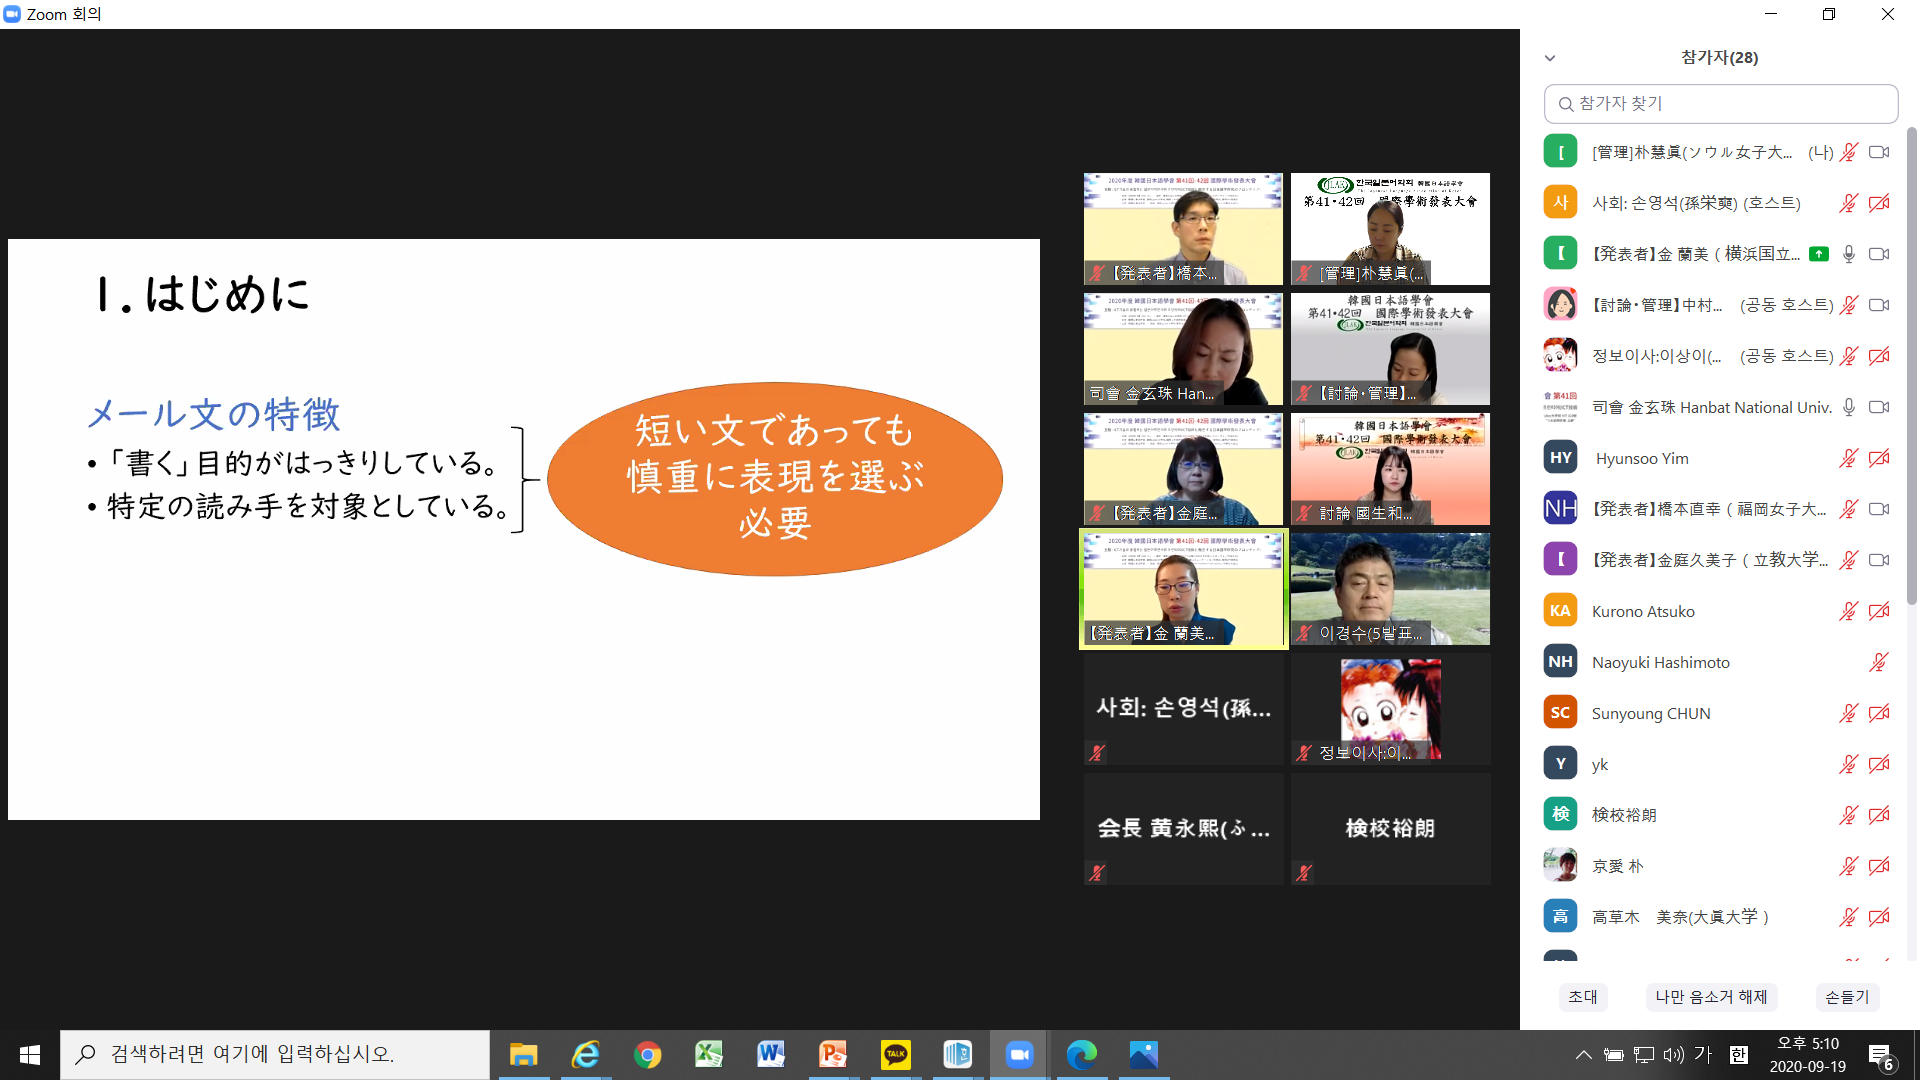The width and height of the screenshot is (1920, 1080).
Task: Click the Zoom icon in the taskbar
Action: [1019, 1054]
